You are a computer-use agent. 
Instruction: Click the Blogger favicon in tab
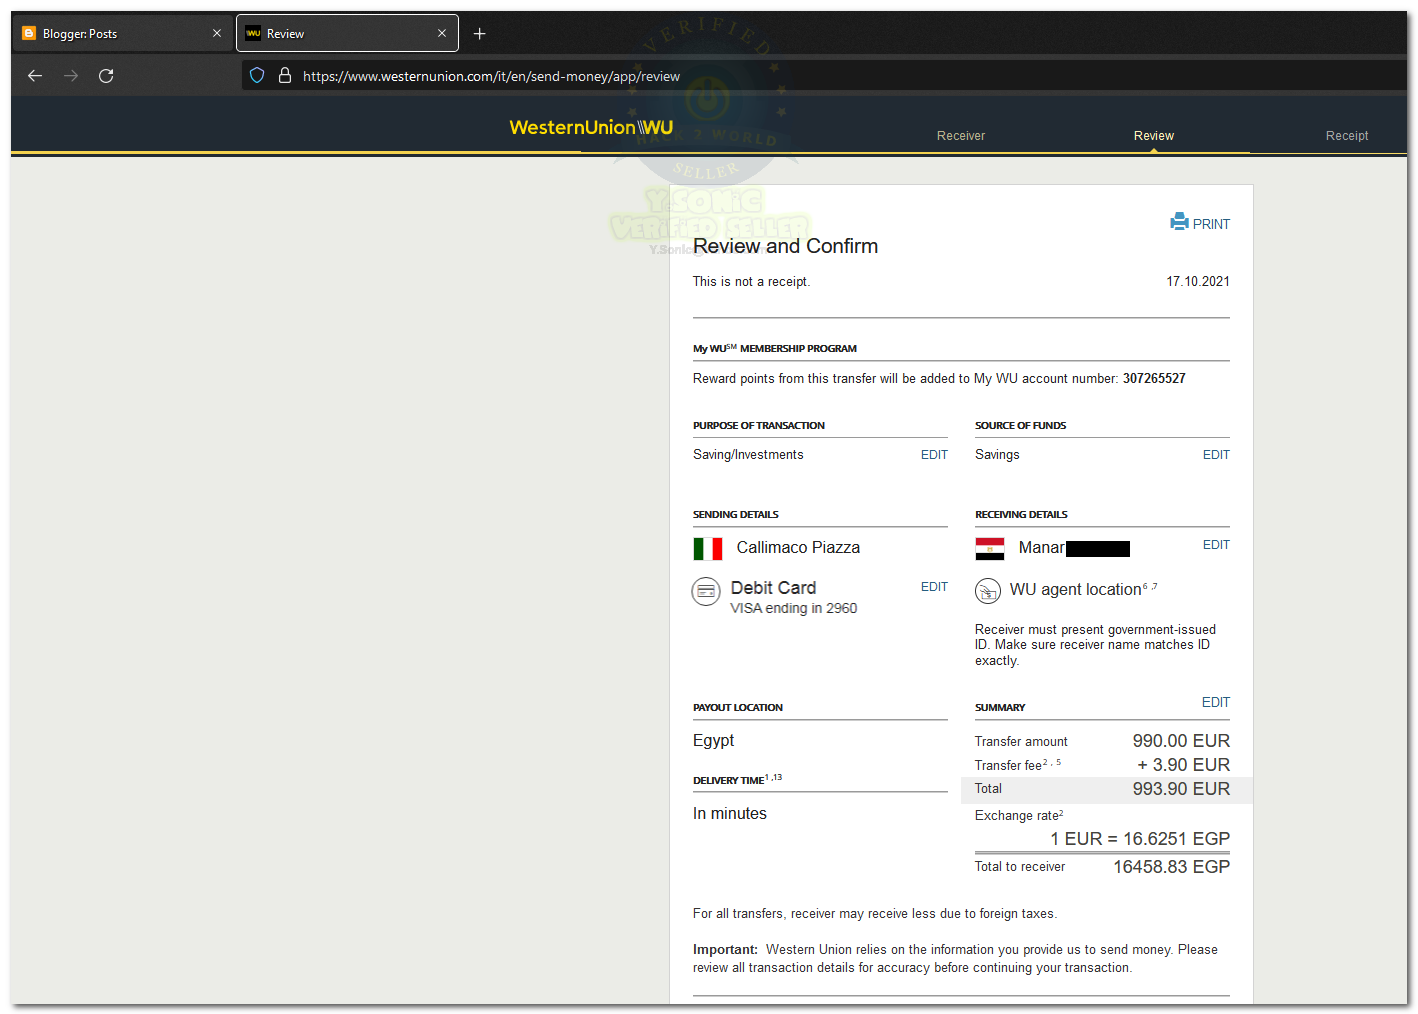point(29,34)
